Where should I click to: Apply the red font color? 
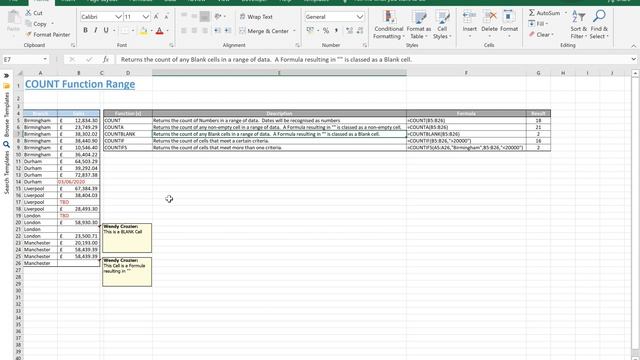(160, 31)
